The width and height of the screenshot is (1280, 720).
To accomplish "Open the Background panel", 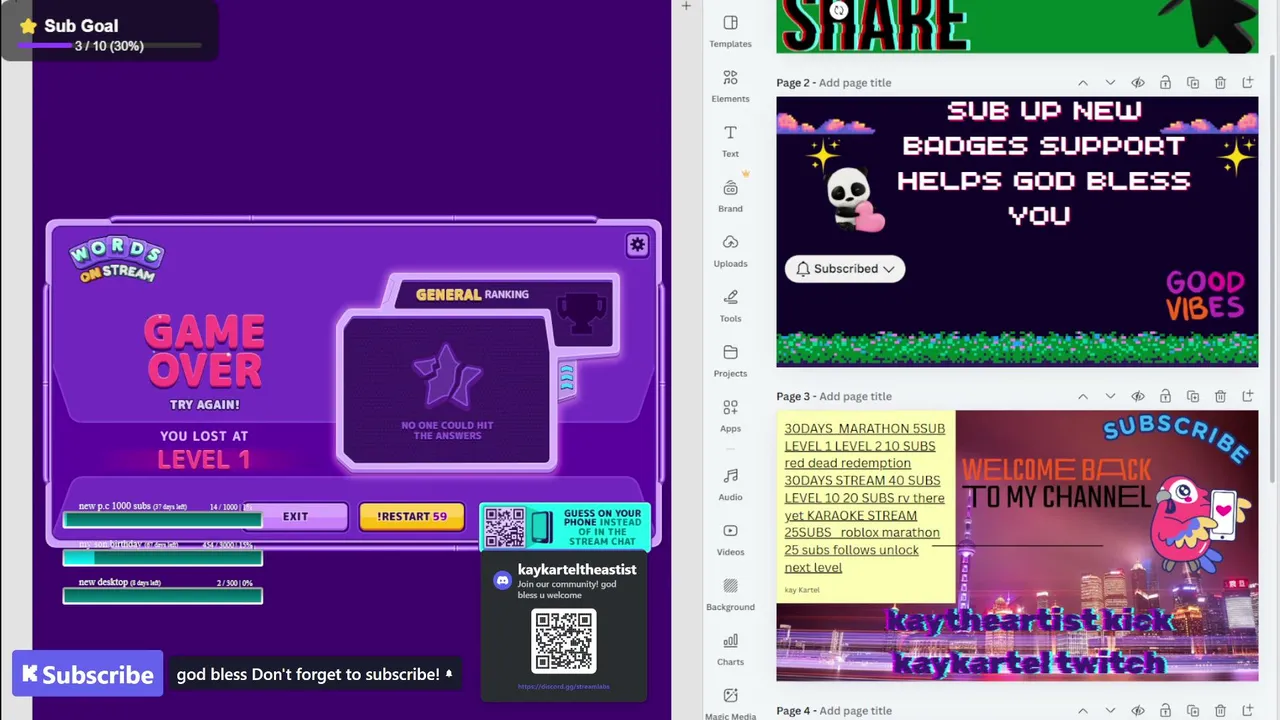I will 730,594.
